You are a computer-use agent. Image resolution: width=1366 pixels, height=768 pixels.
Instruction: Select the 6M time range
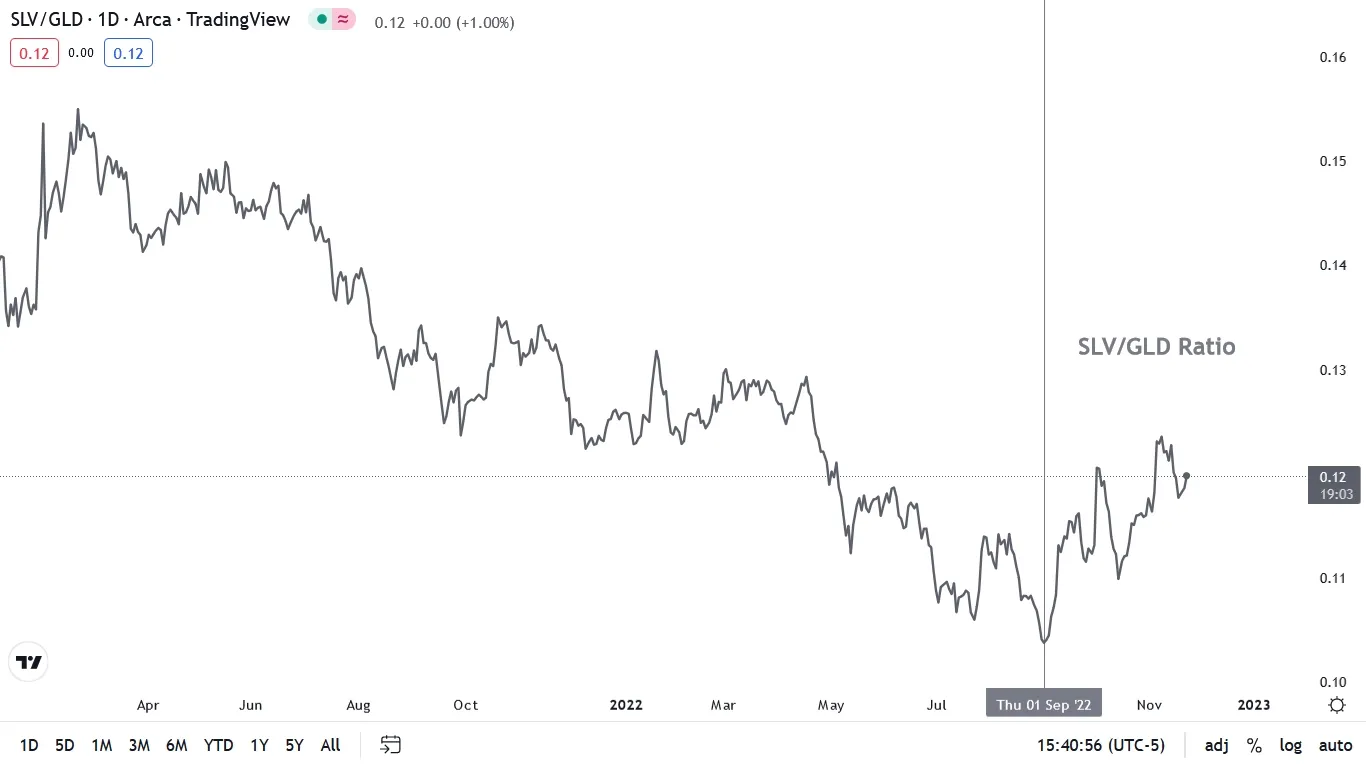(177, 745)
